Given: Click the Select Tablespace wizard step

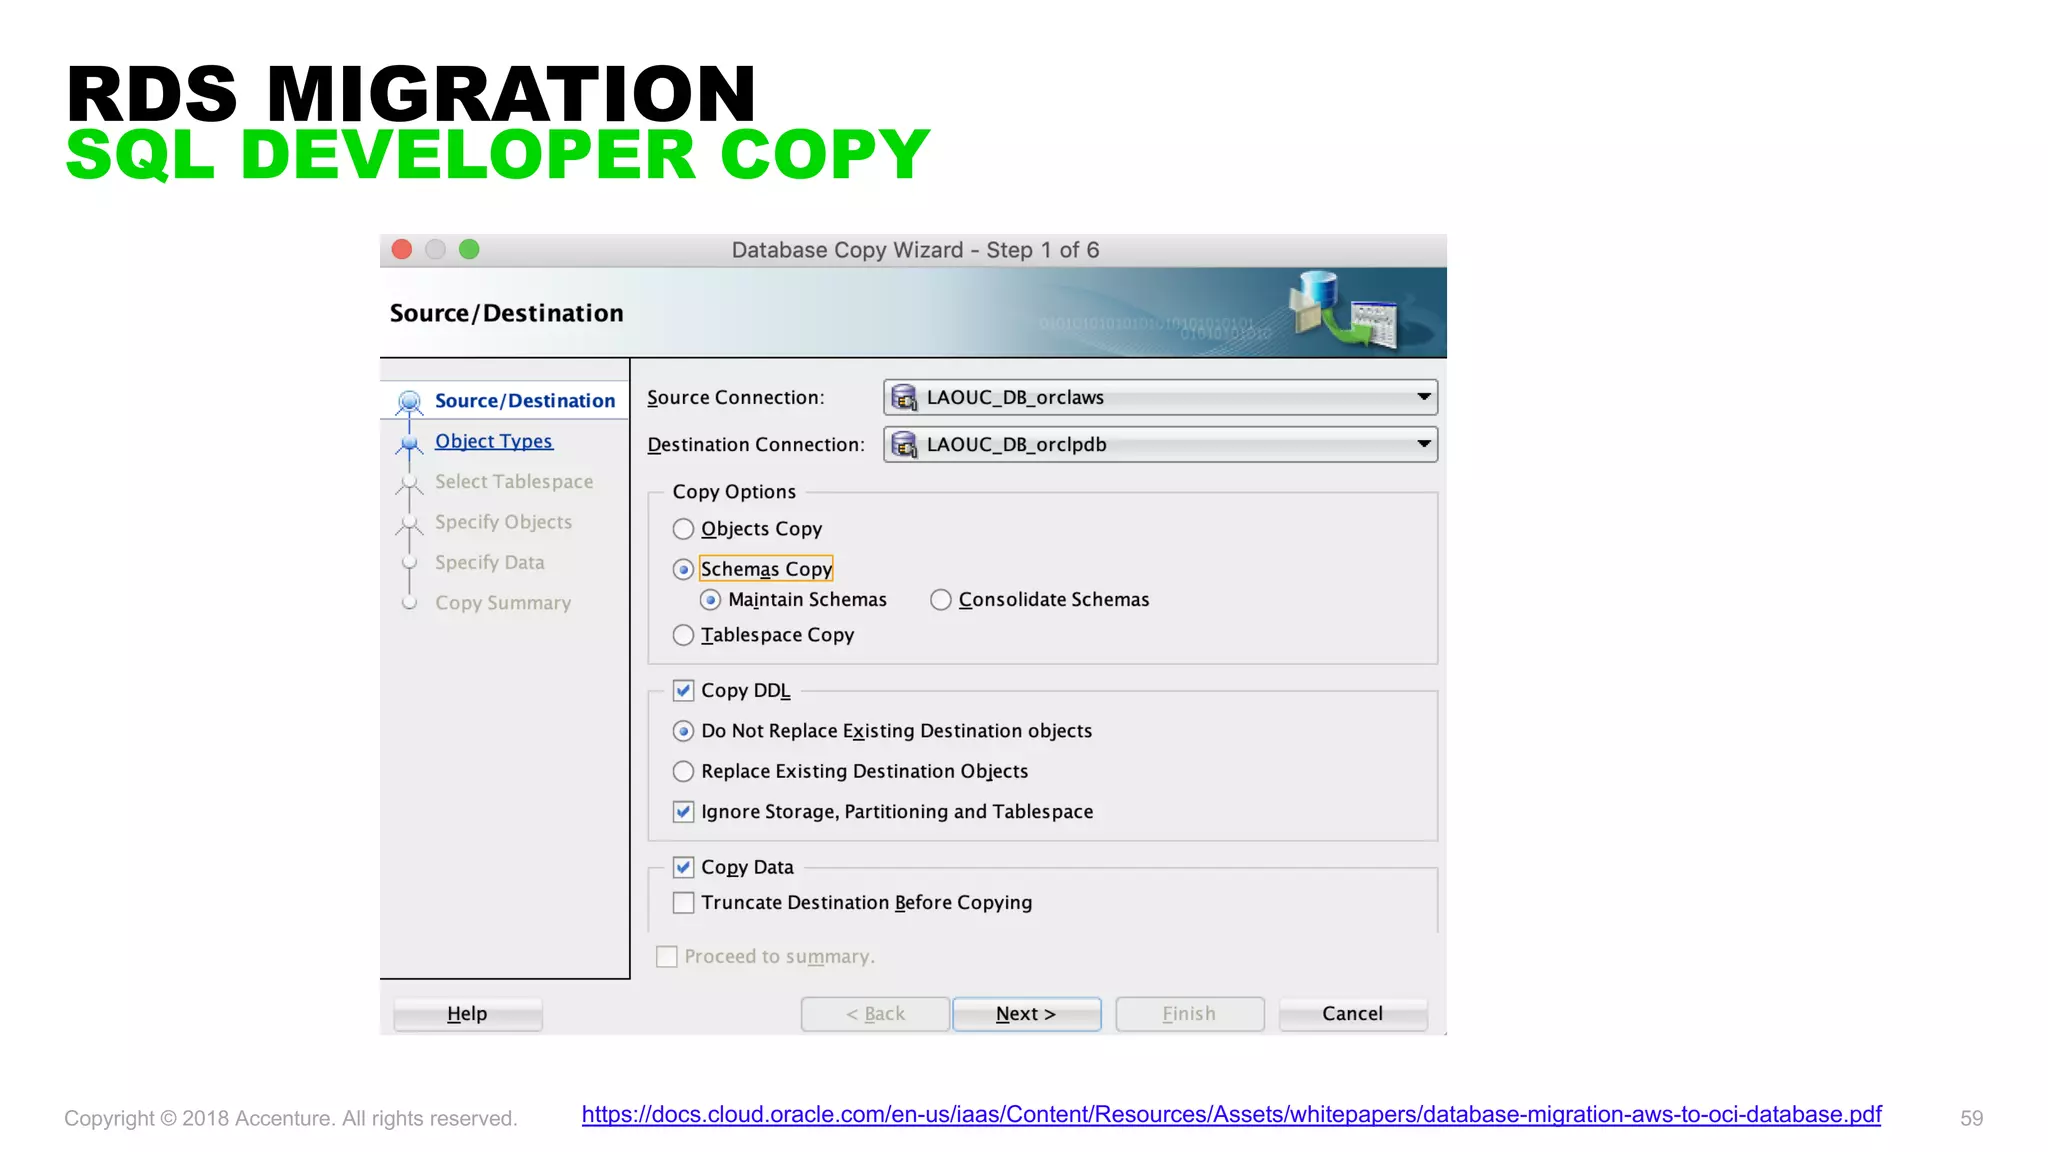Looking at the screenshot, I should (x=514, y=482).
